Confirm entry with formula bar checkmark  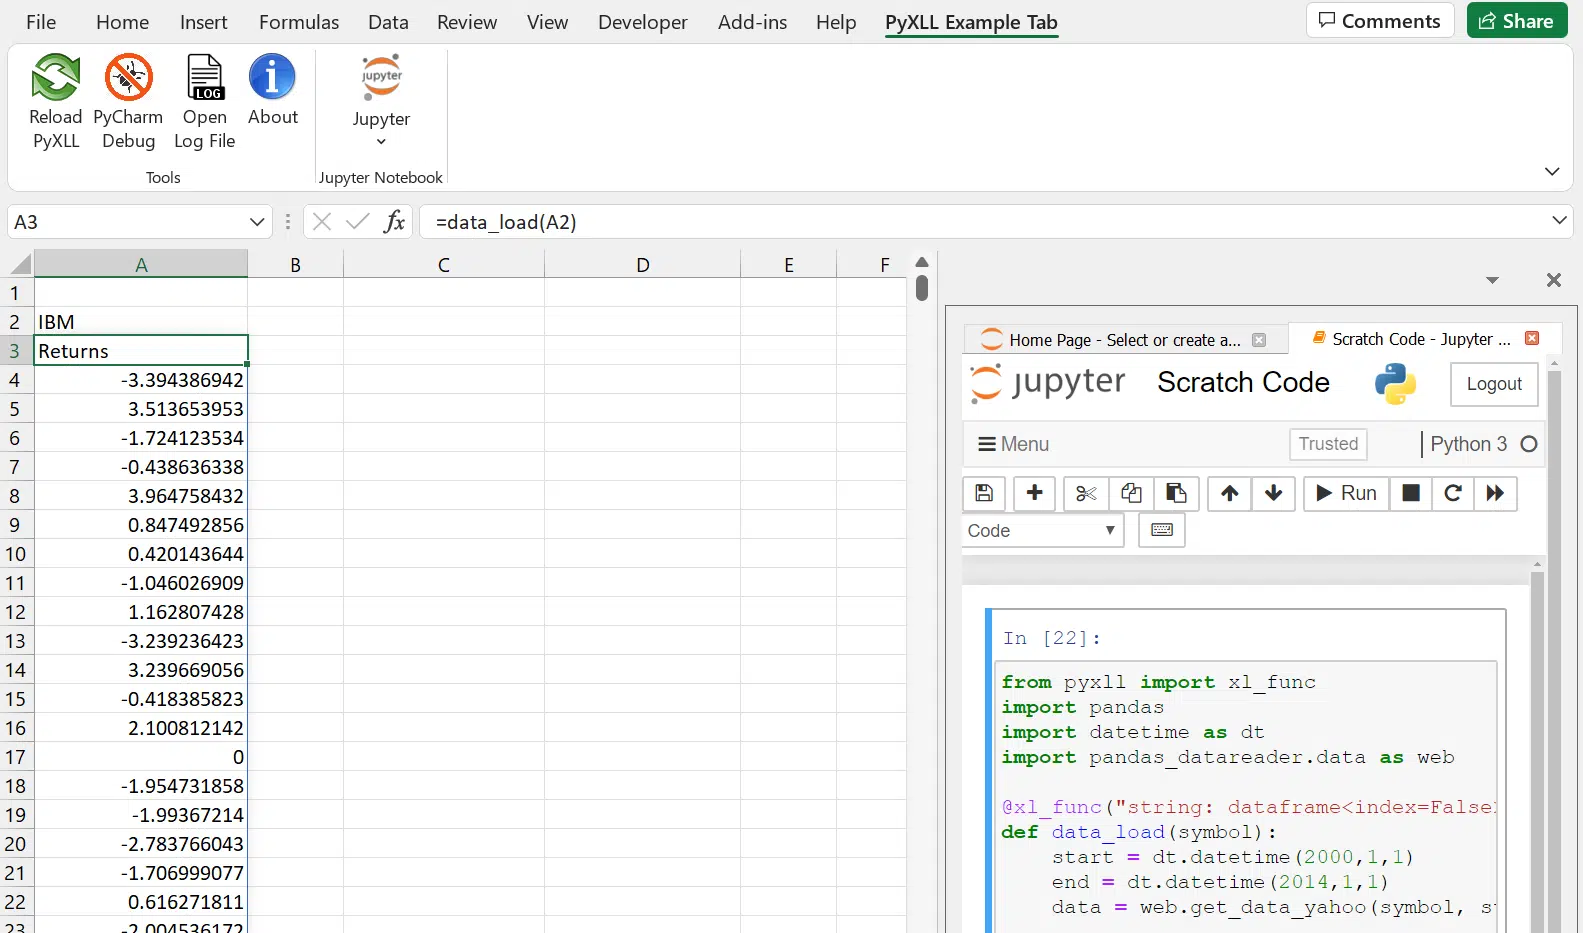(357, 222)
